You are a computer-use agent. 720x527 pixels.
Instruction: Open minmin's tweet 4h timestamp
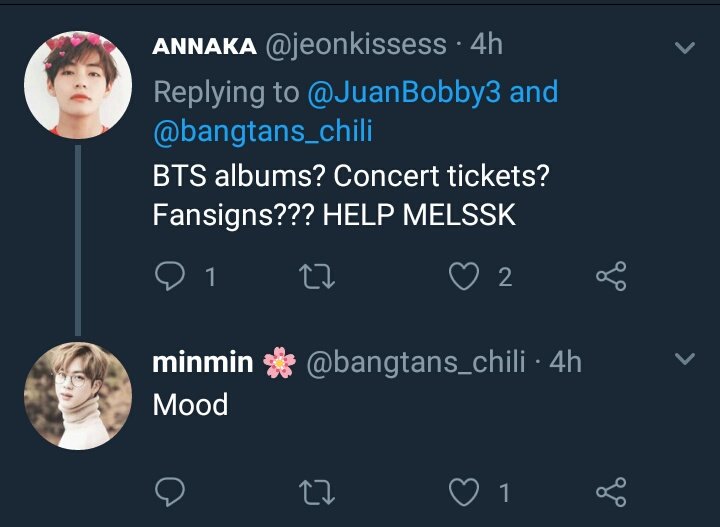[566, 362]
